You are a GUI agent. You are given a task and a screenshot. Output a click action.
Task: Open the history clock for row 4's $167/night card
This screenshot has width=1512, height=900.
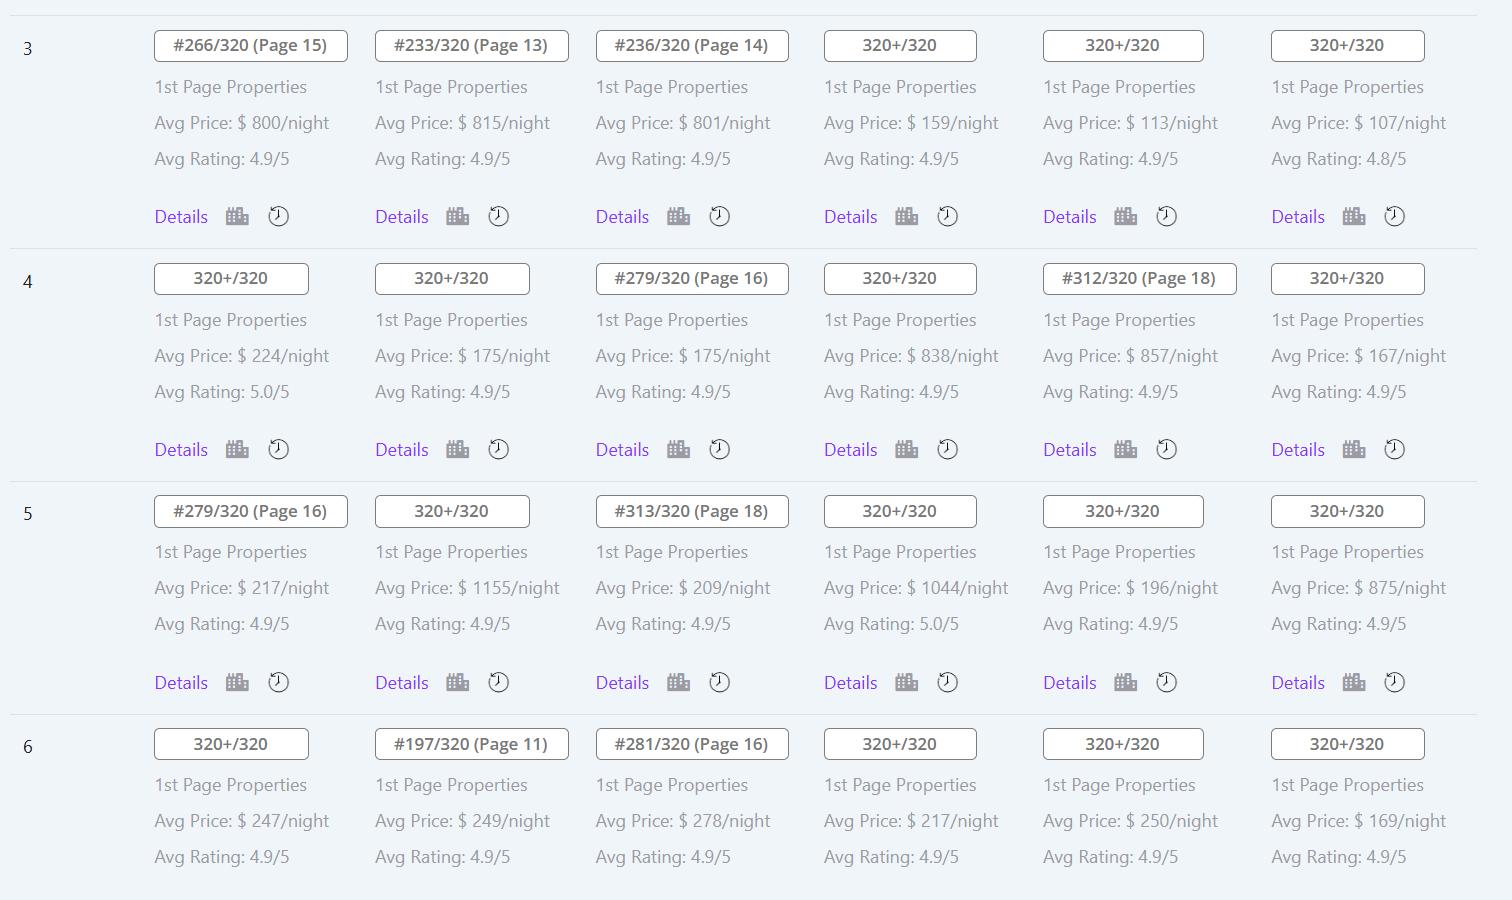[x=1394, y=449]
